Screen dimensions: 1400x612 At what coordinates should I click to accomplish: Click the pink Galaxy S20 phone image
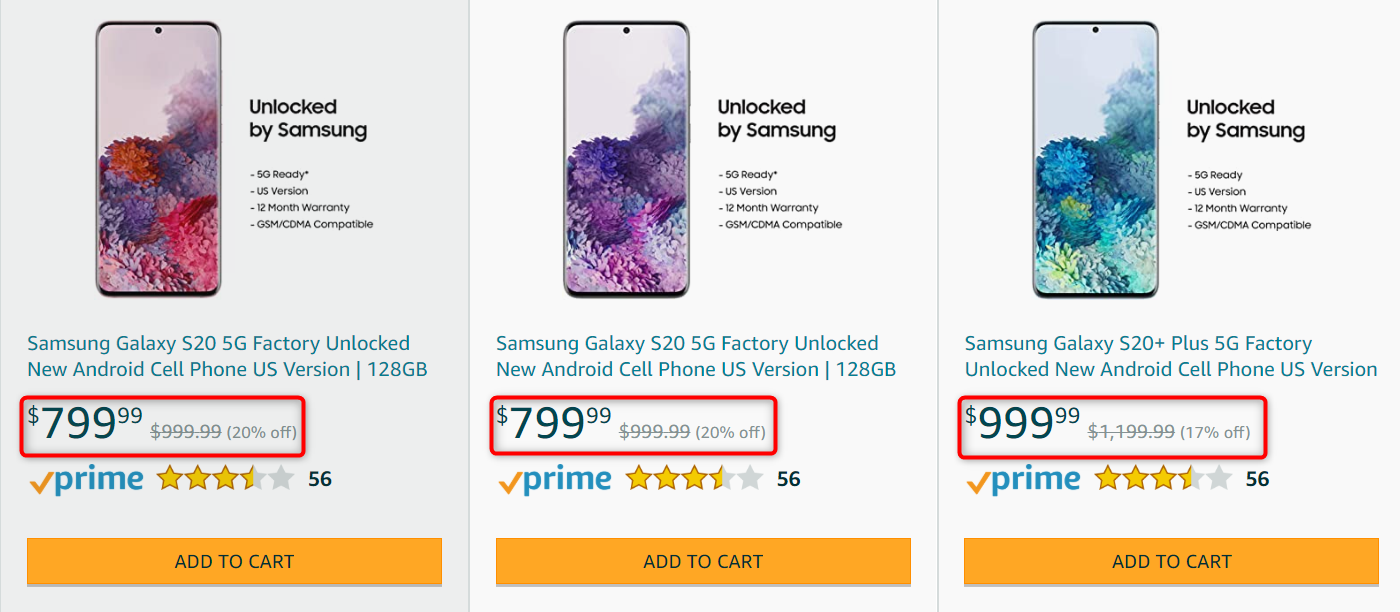coord(158,159)
